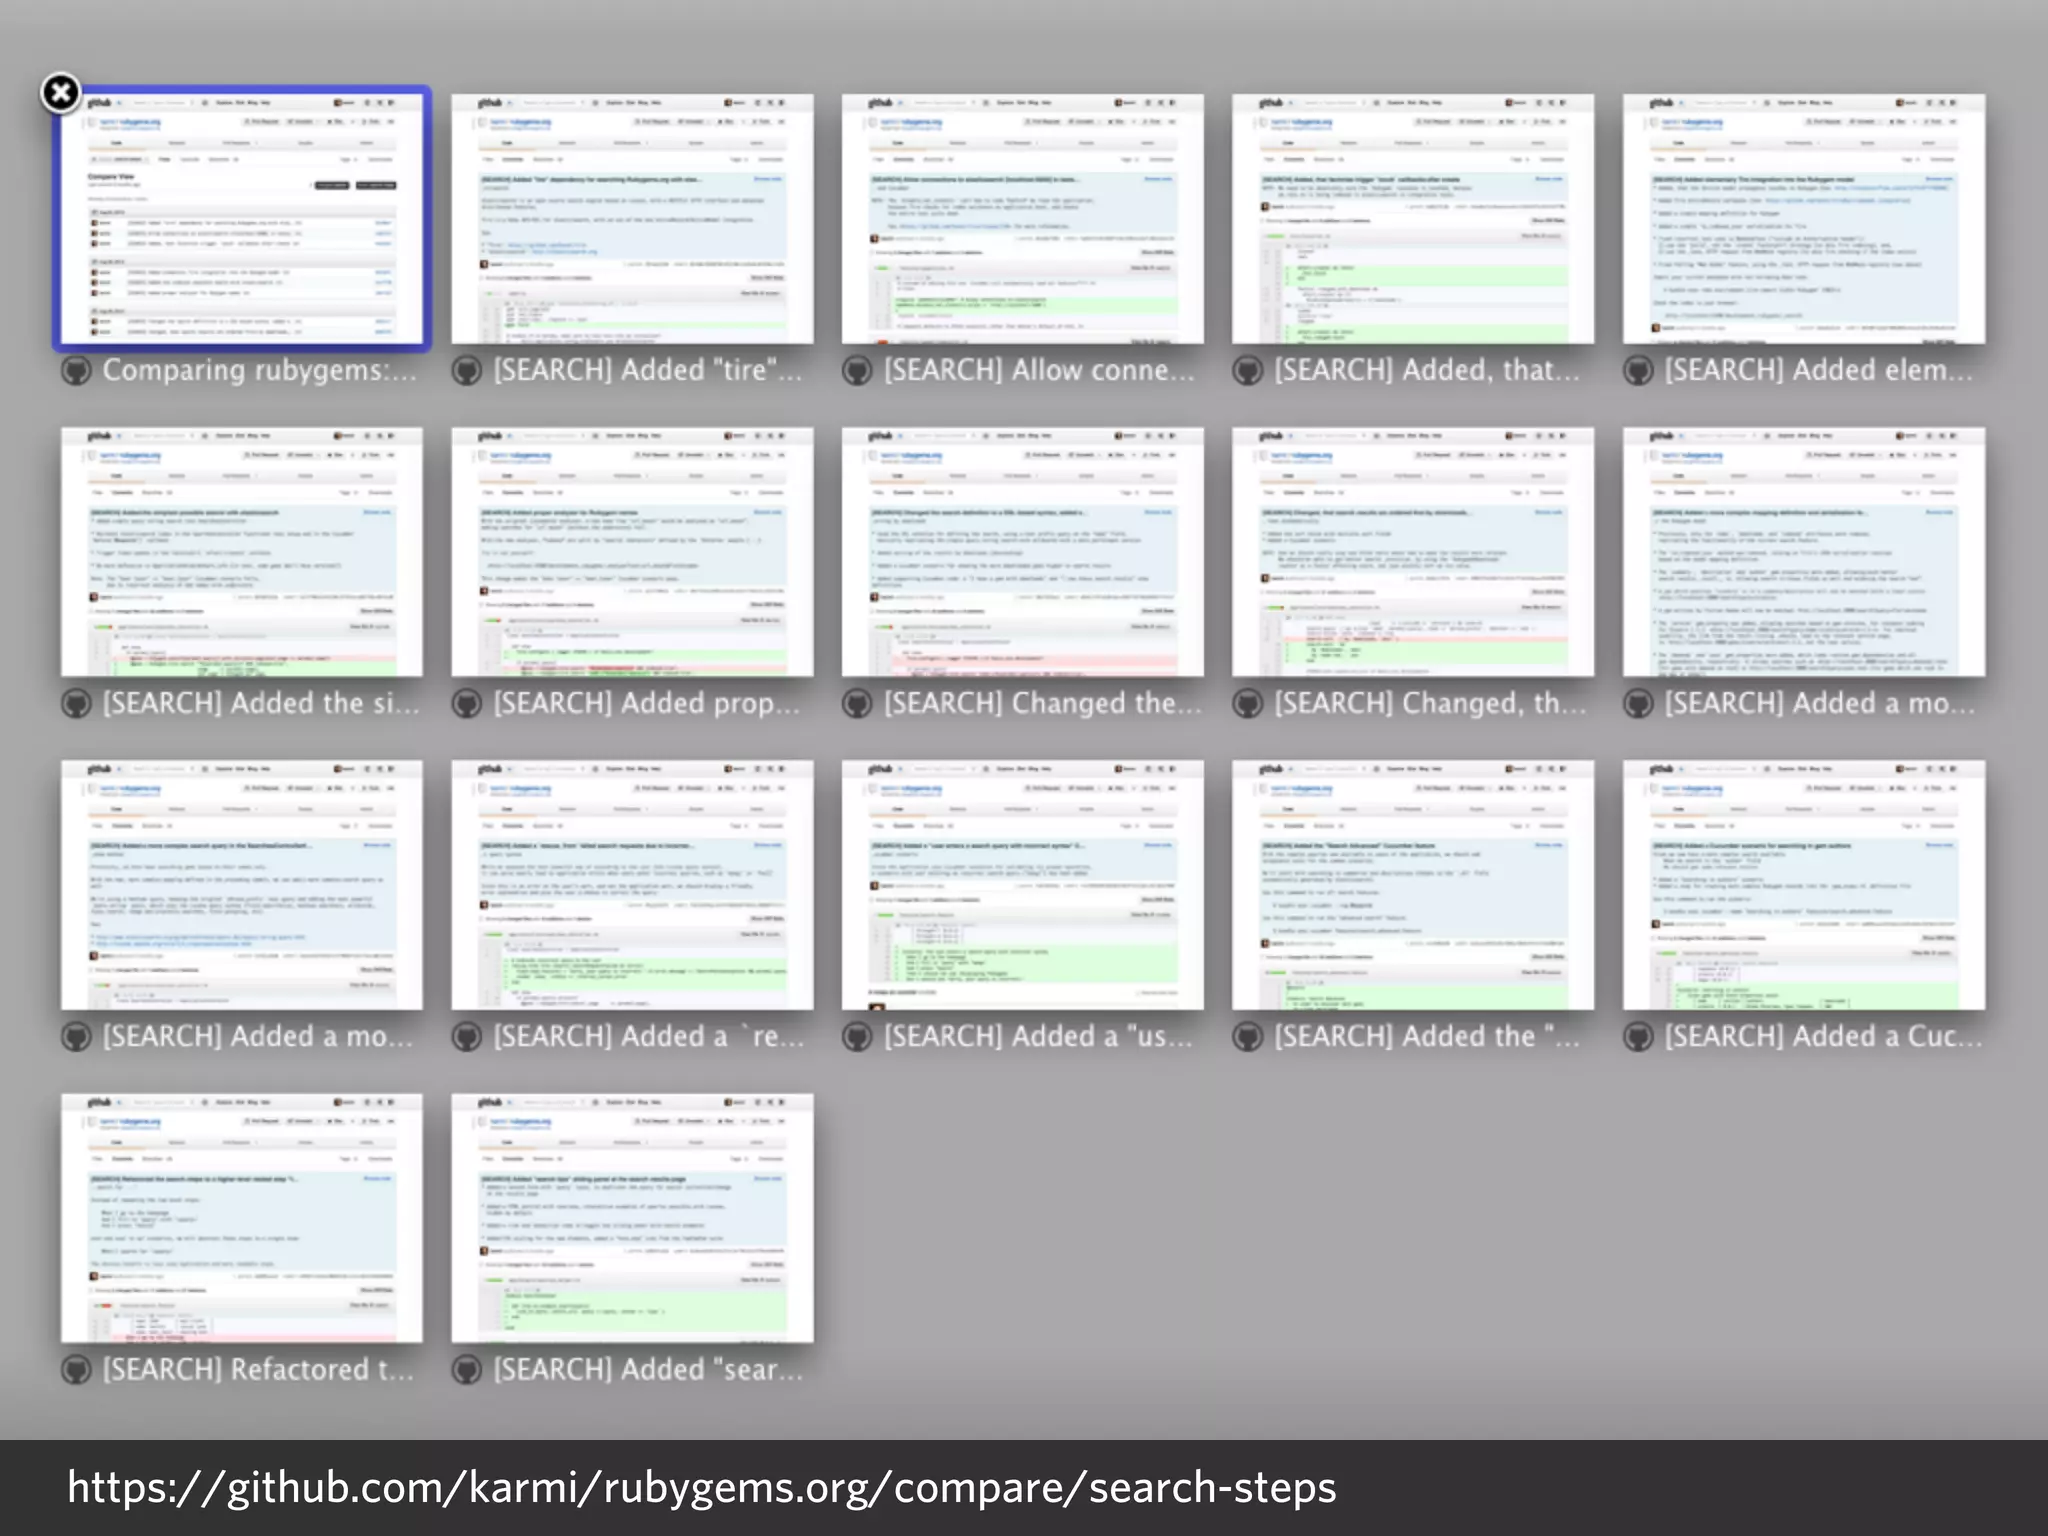2048x1536 pixels.
Task: Click GitHub icon beside Added prop label
Action: click(x=467, y=704)
